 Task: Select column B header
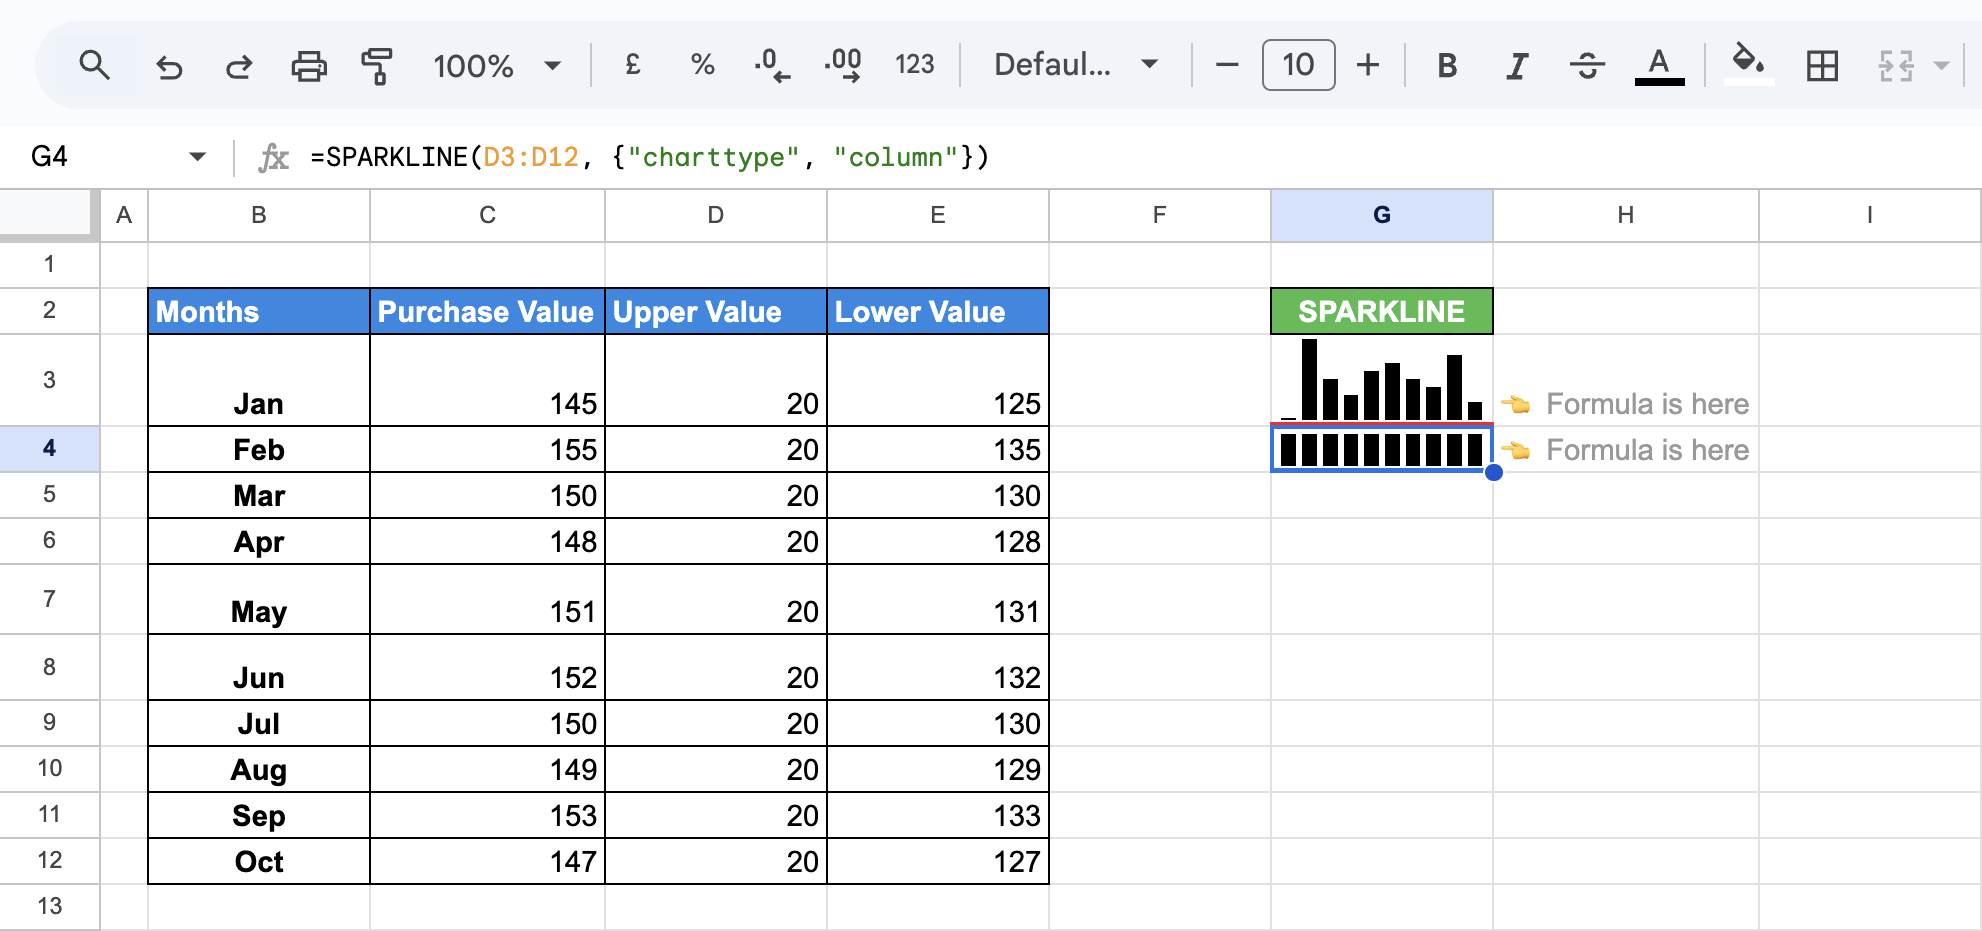[259, 215]
